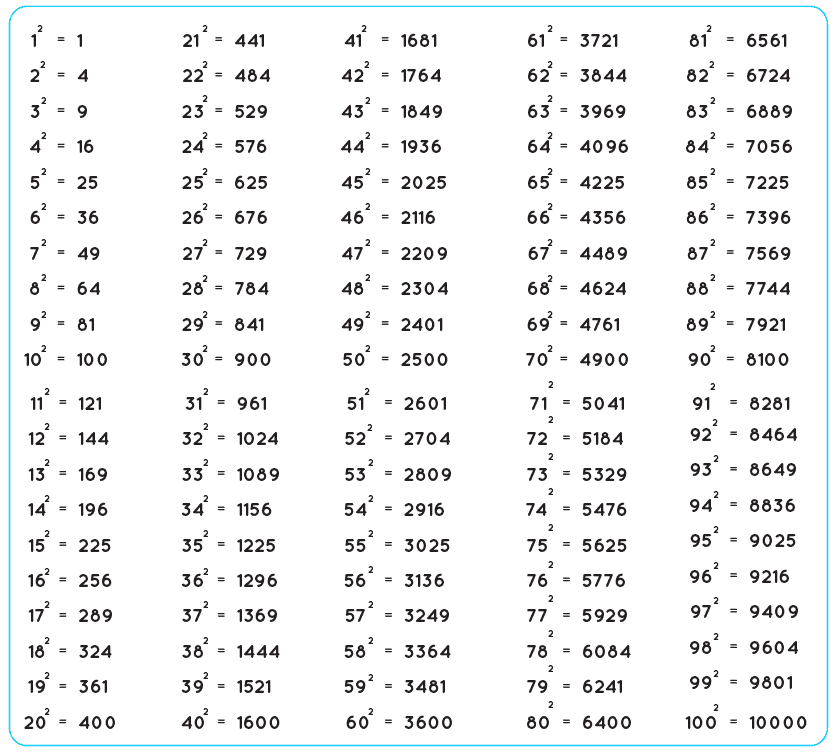Click the result 441 for 21 squared
The image size is (834, 756).
(x=250, y=40)
